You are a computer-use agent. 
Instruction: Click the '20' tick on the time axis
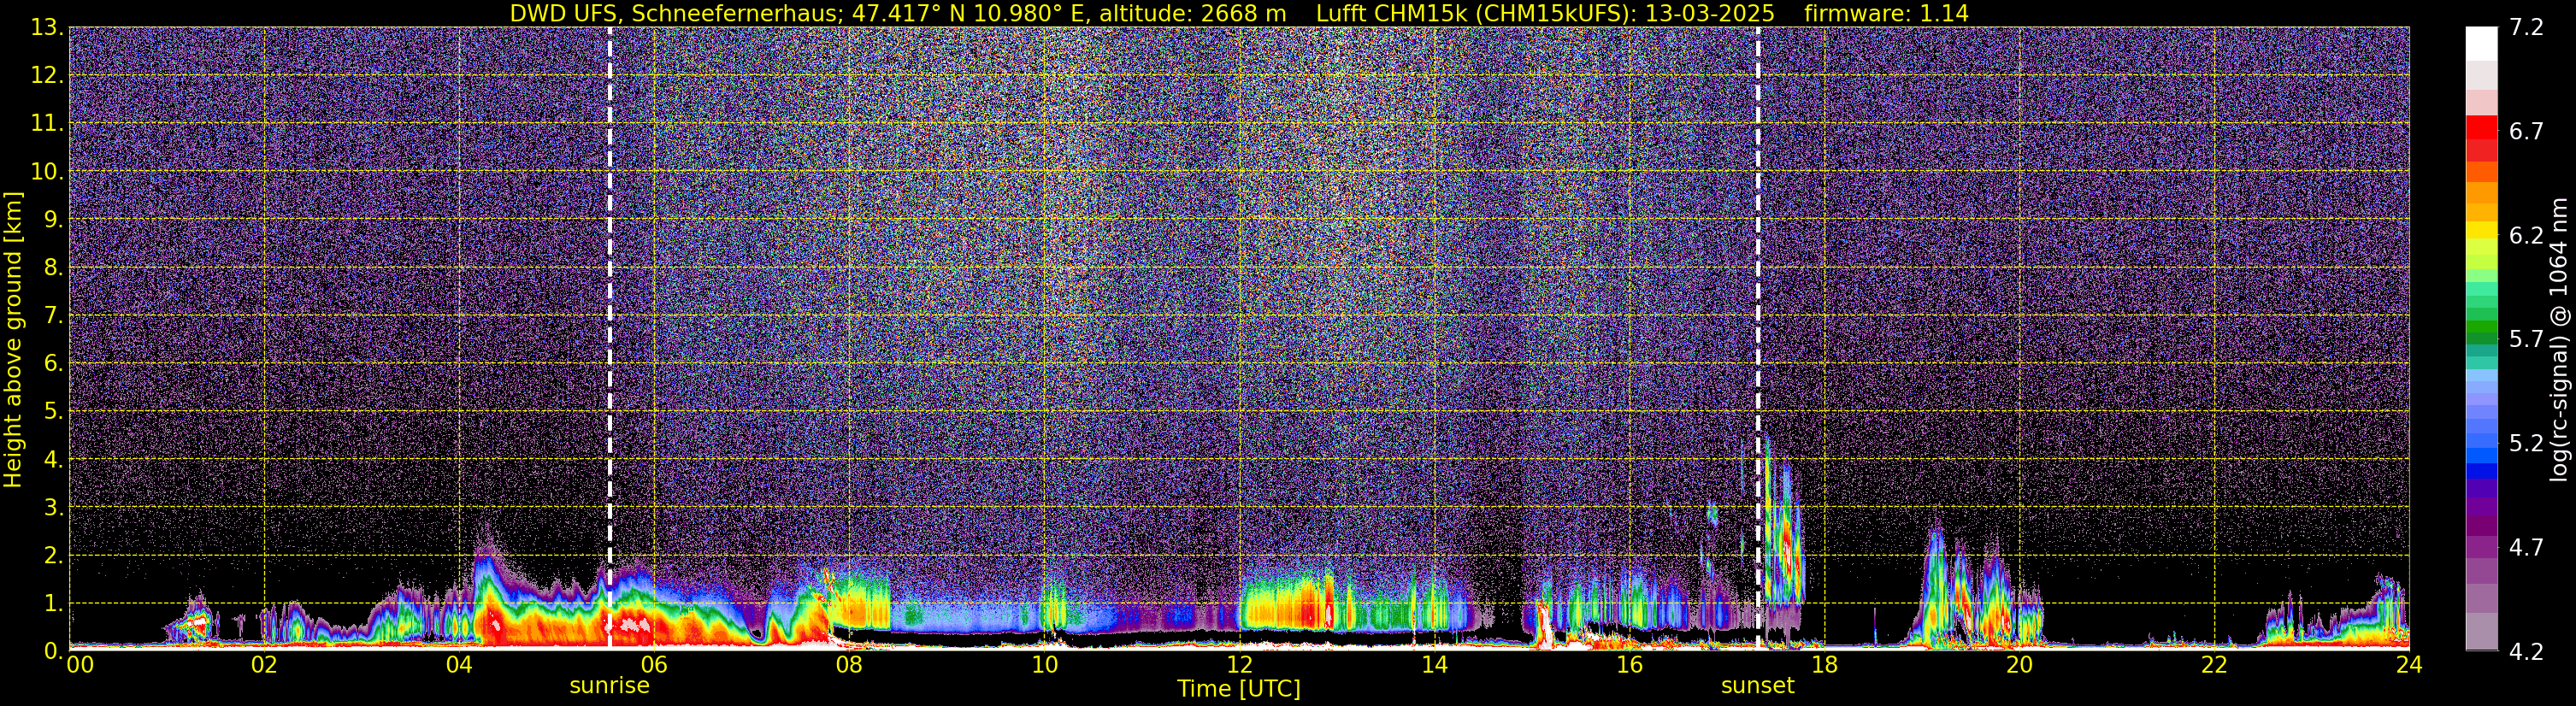[2019, 665]
